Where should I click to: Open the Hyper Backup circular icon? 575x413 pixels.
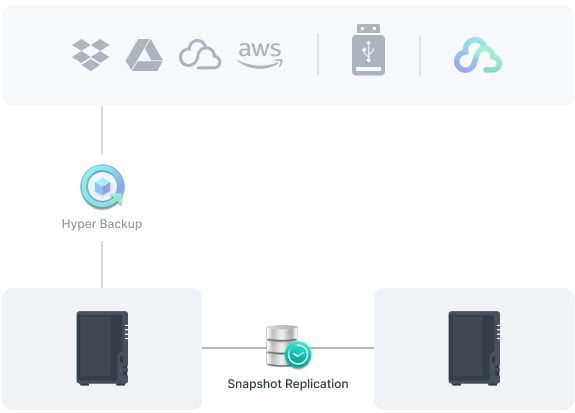click(x=103, y=186)
